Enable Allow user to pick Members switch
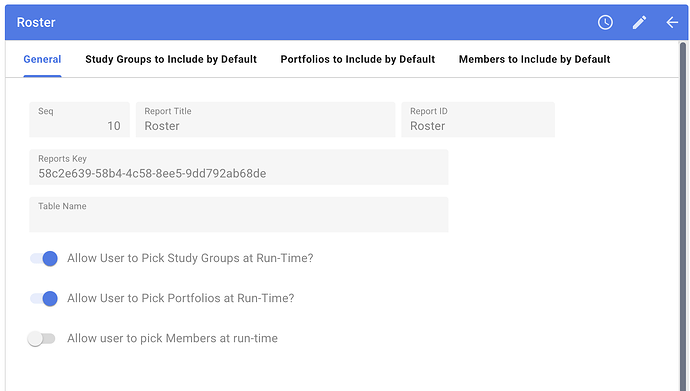 pyautogui.click(x=41, y=339)
